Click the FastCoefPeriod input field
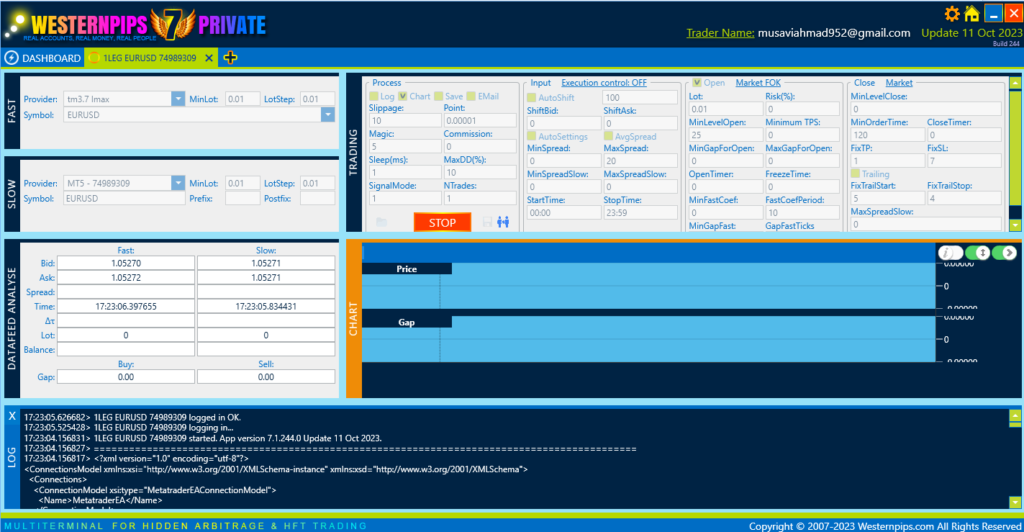 [802, 213]
